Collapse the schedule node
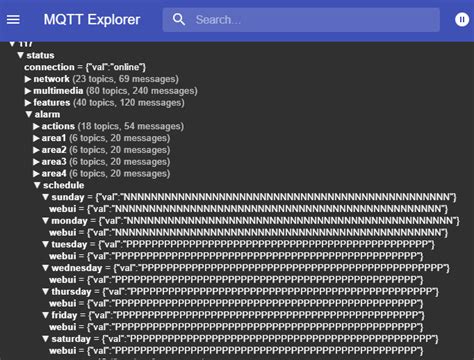Image resolution: width=474 pixels, height=360 pixels. click(37, 185)
